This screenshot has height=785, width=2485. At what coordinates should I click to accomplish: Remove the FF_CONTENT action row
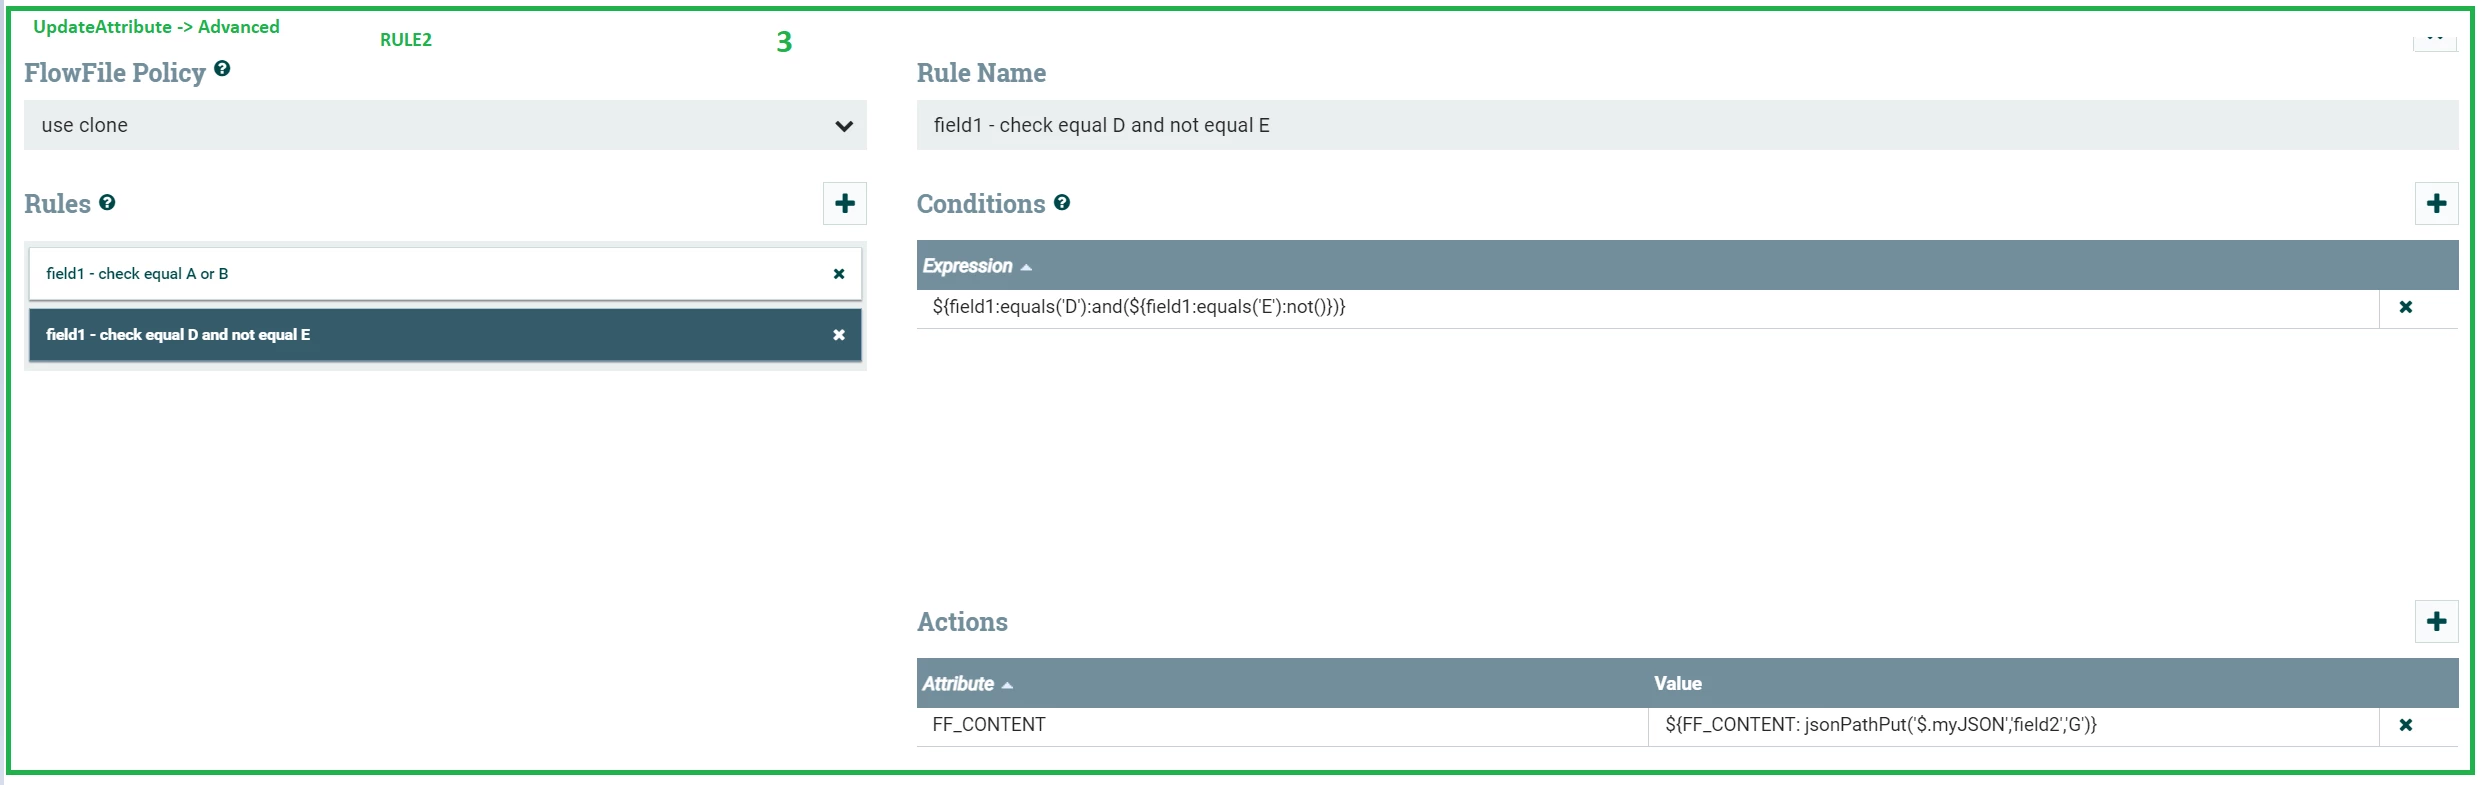pyautogui.click(x=2406, y=725)
